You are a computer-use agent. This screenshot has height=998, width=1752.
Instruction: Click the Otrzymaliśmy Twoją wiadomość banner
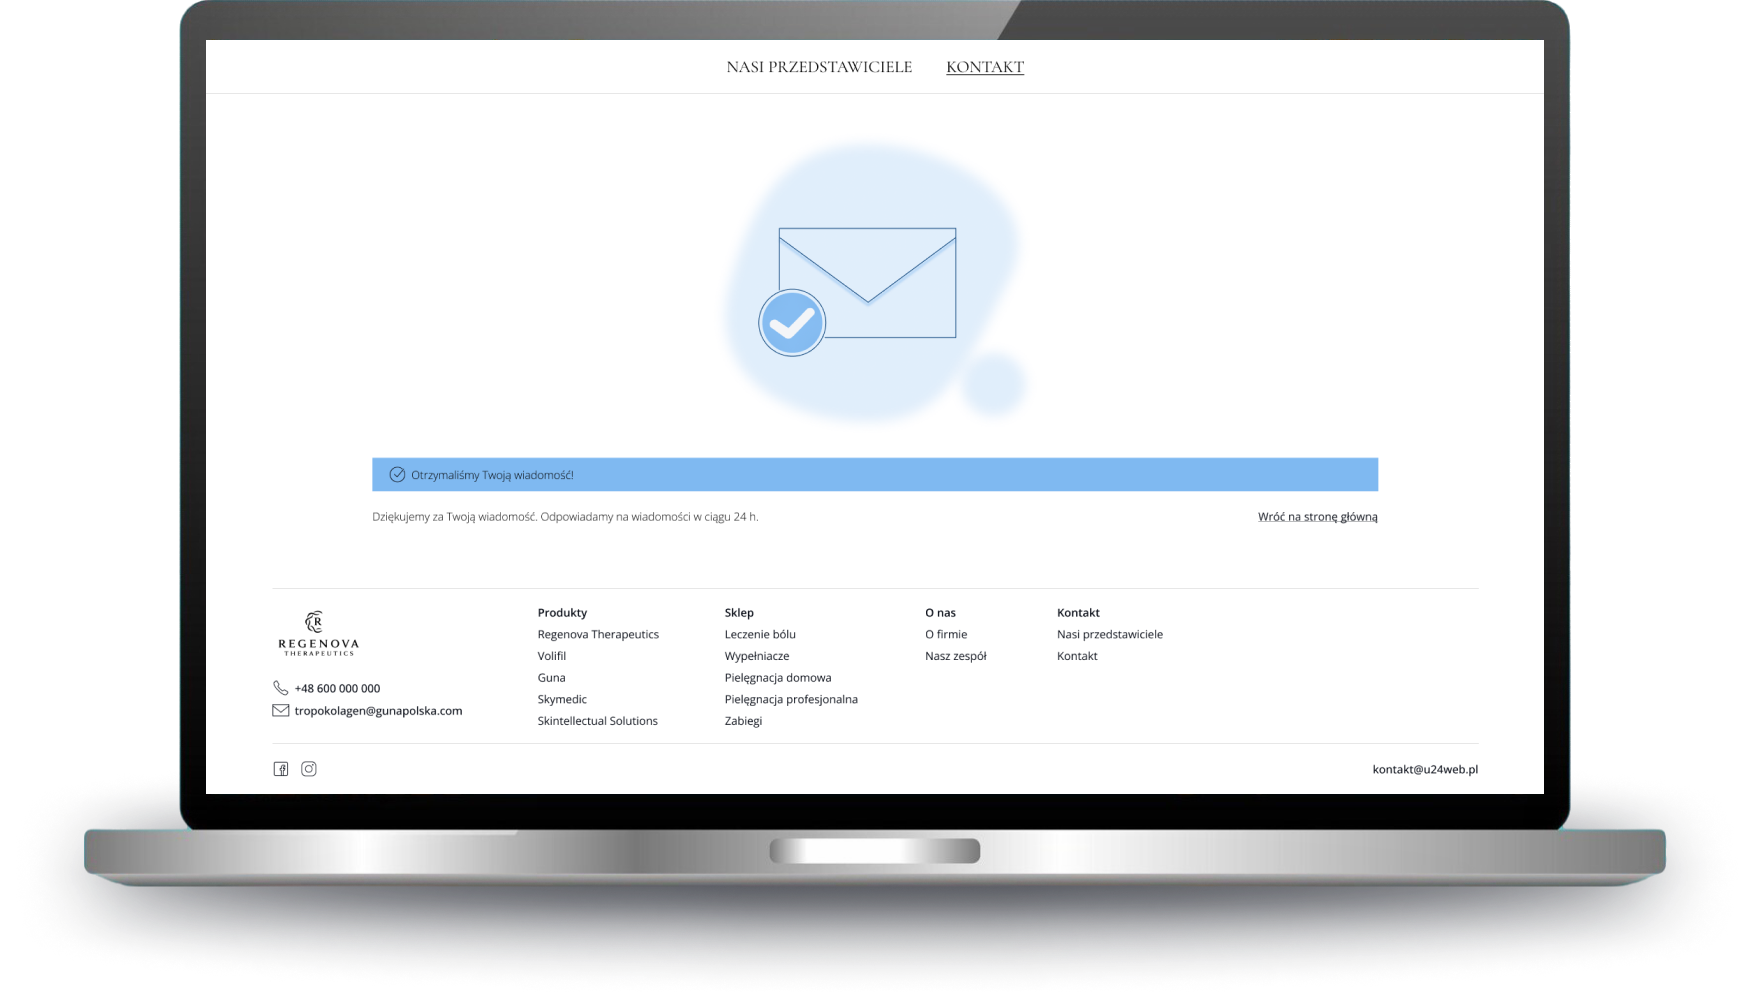[875, 475]
